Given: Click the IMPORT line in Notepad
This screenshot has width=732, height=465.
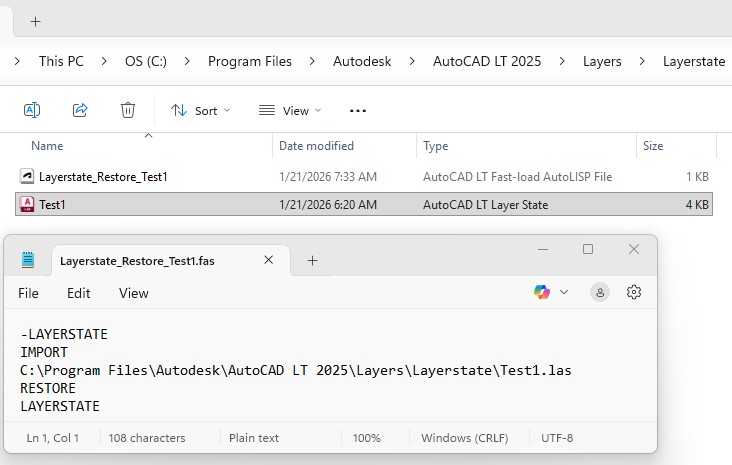Looking at the screenshot, I should 44,352.
